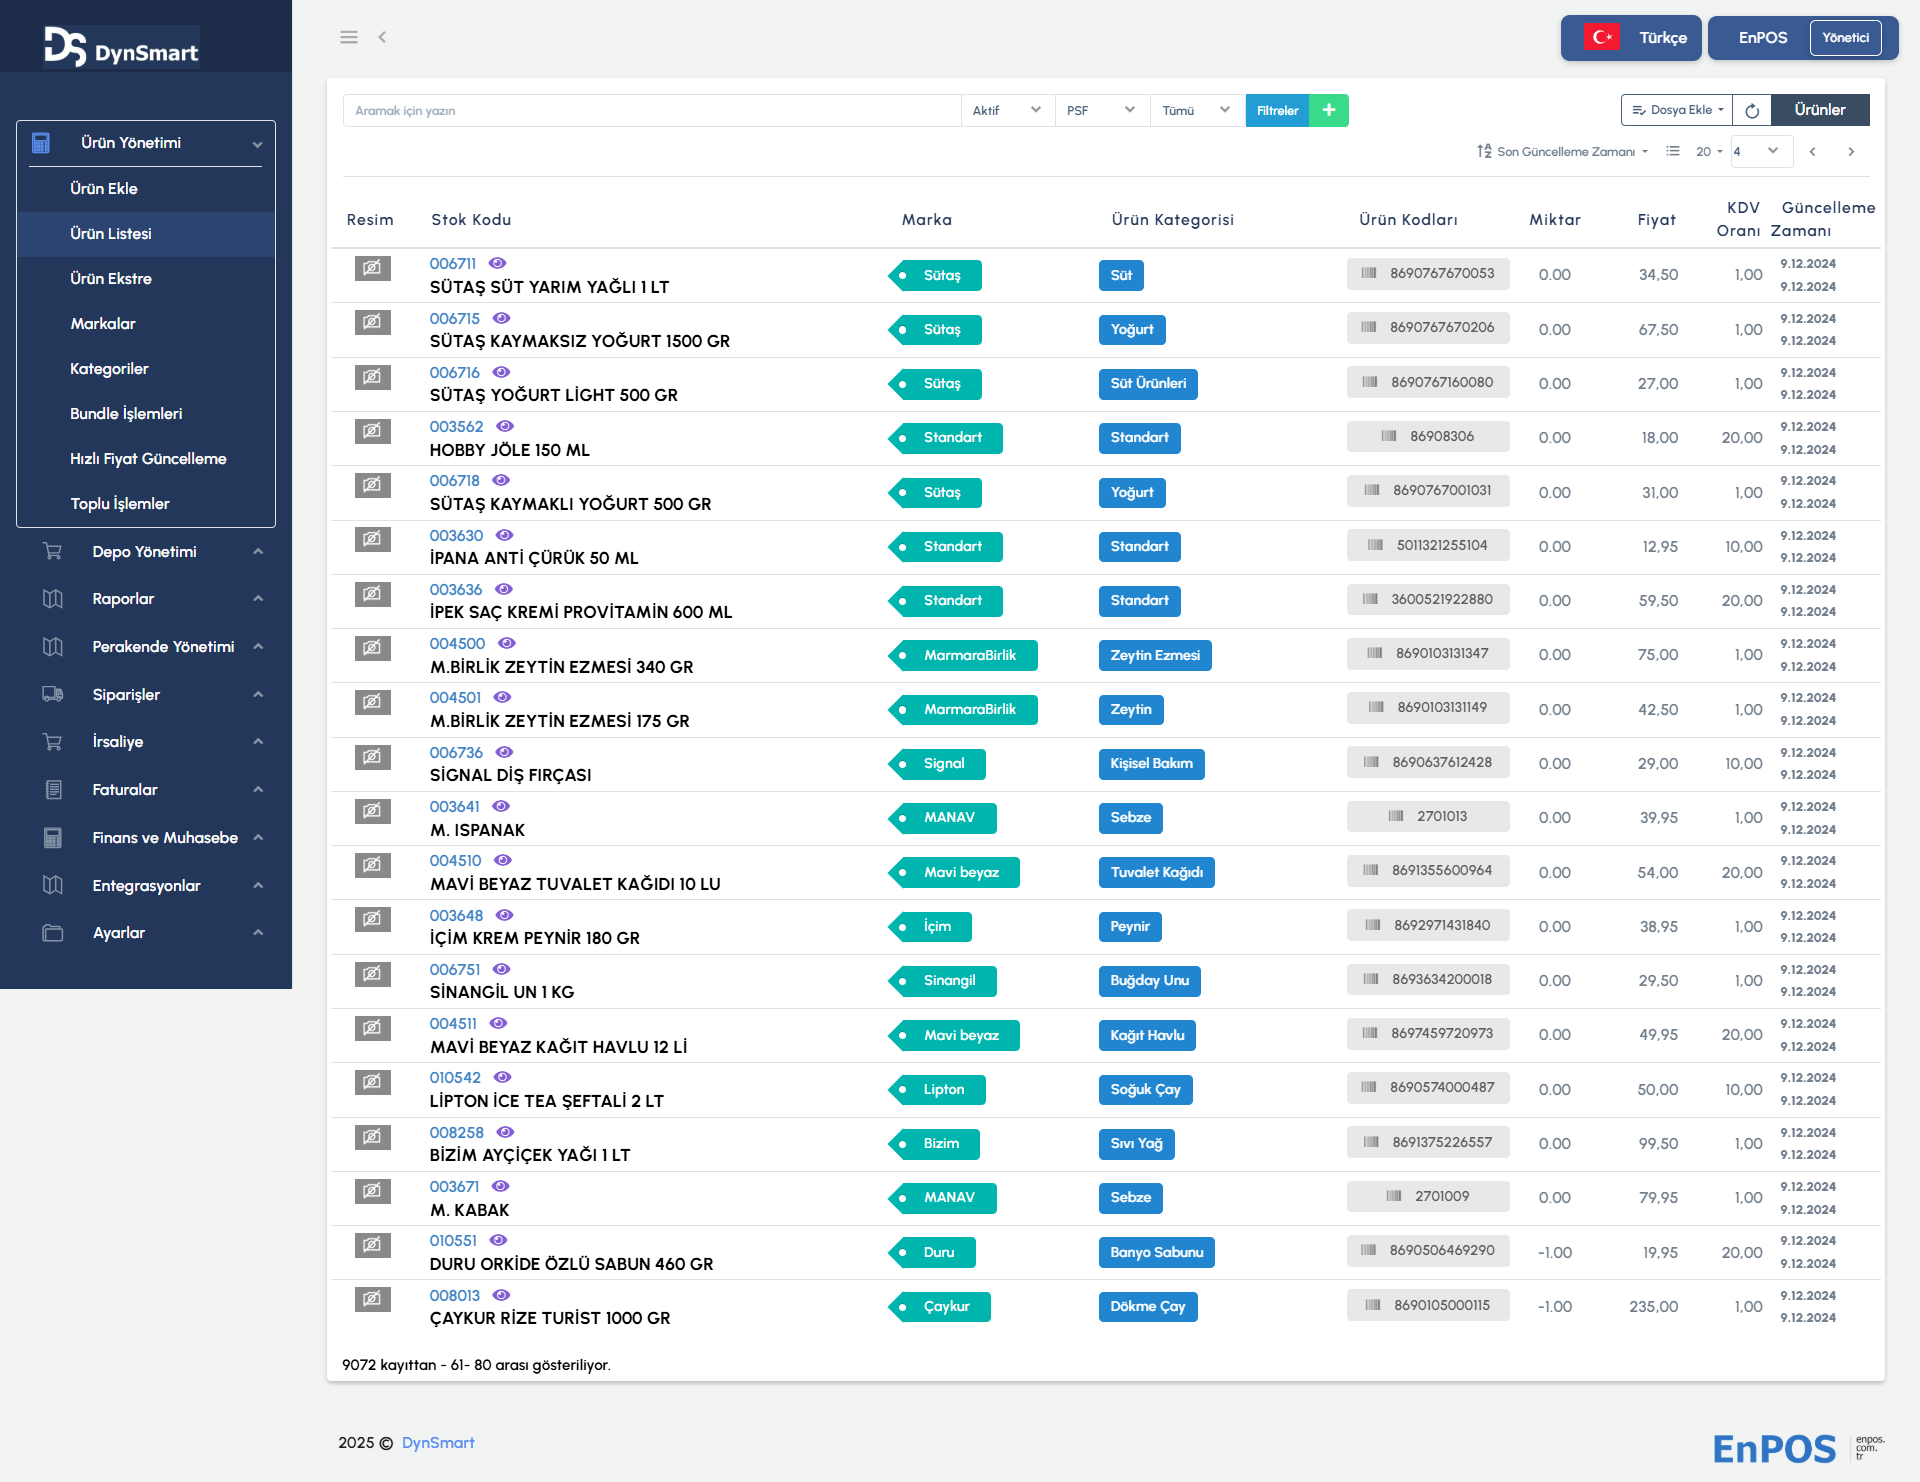Toggle the eye icon beside code 004500
This screenshot has height=1482, width=1920.
[x=507, y=643]
